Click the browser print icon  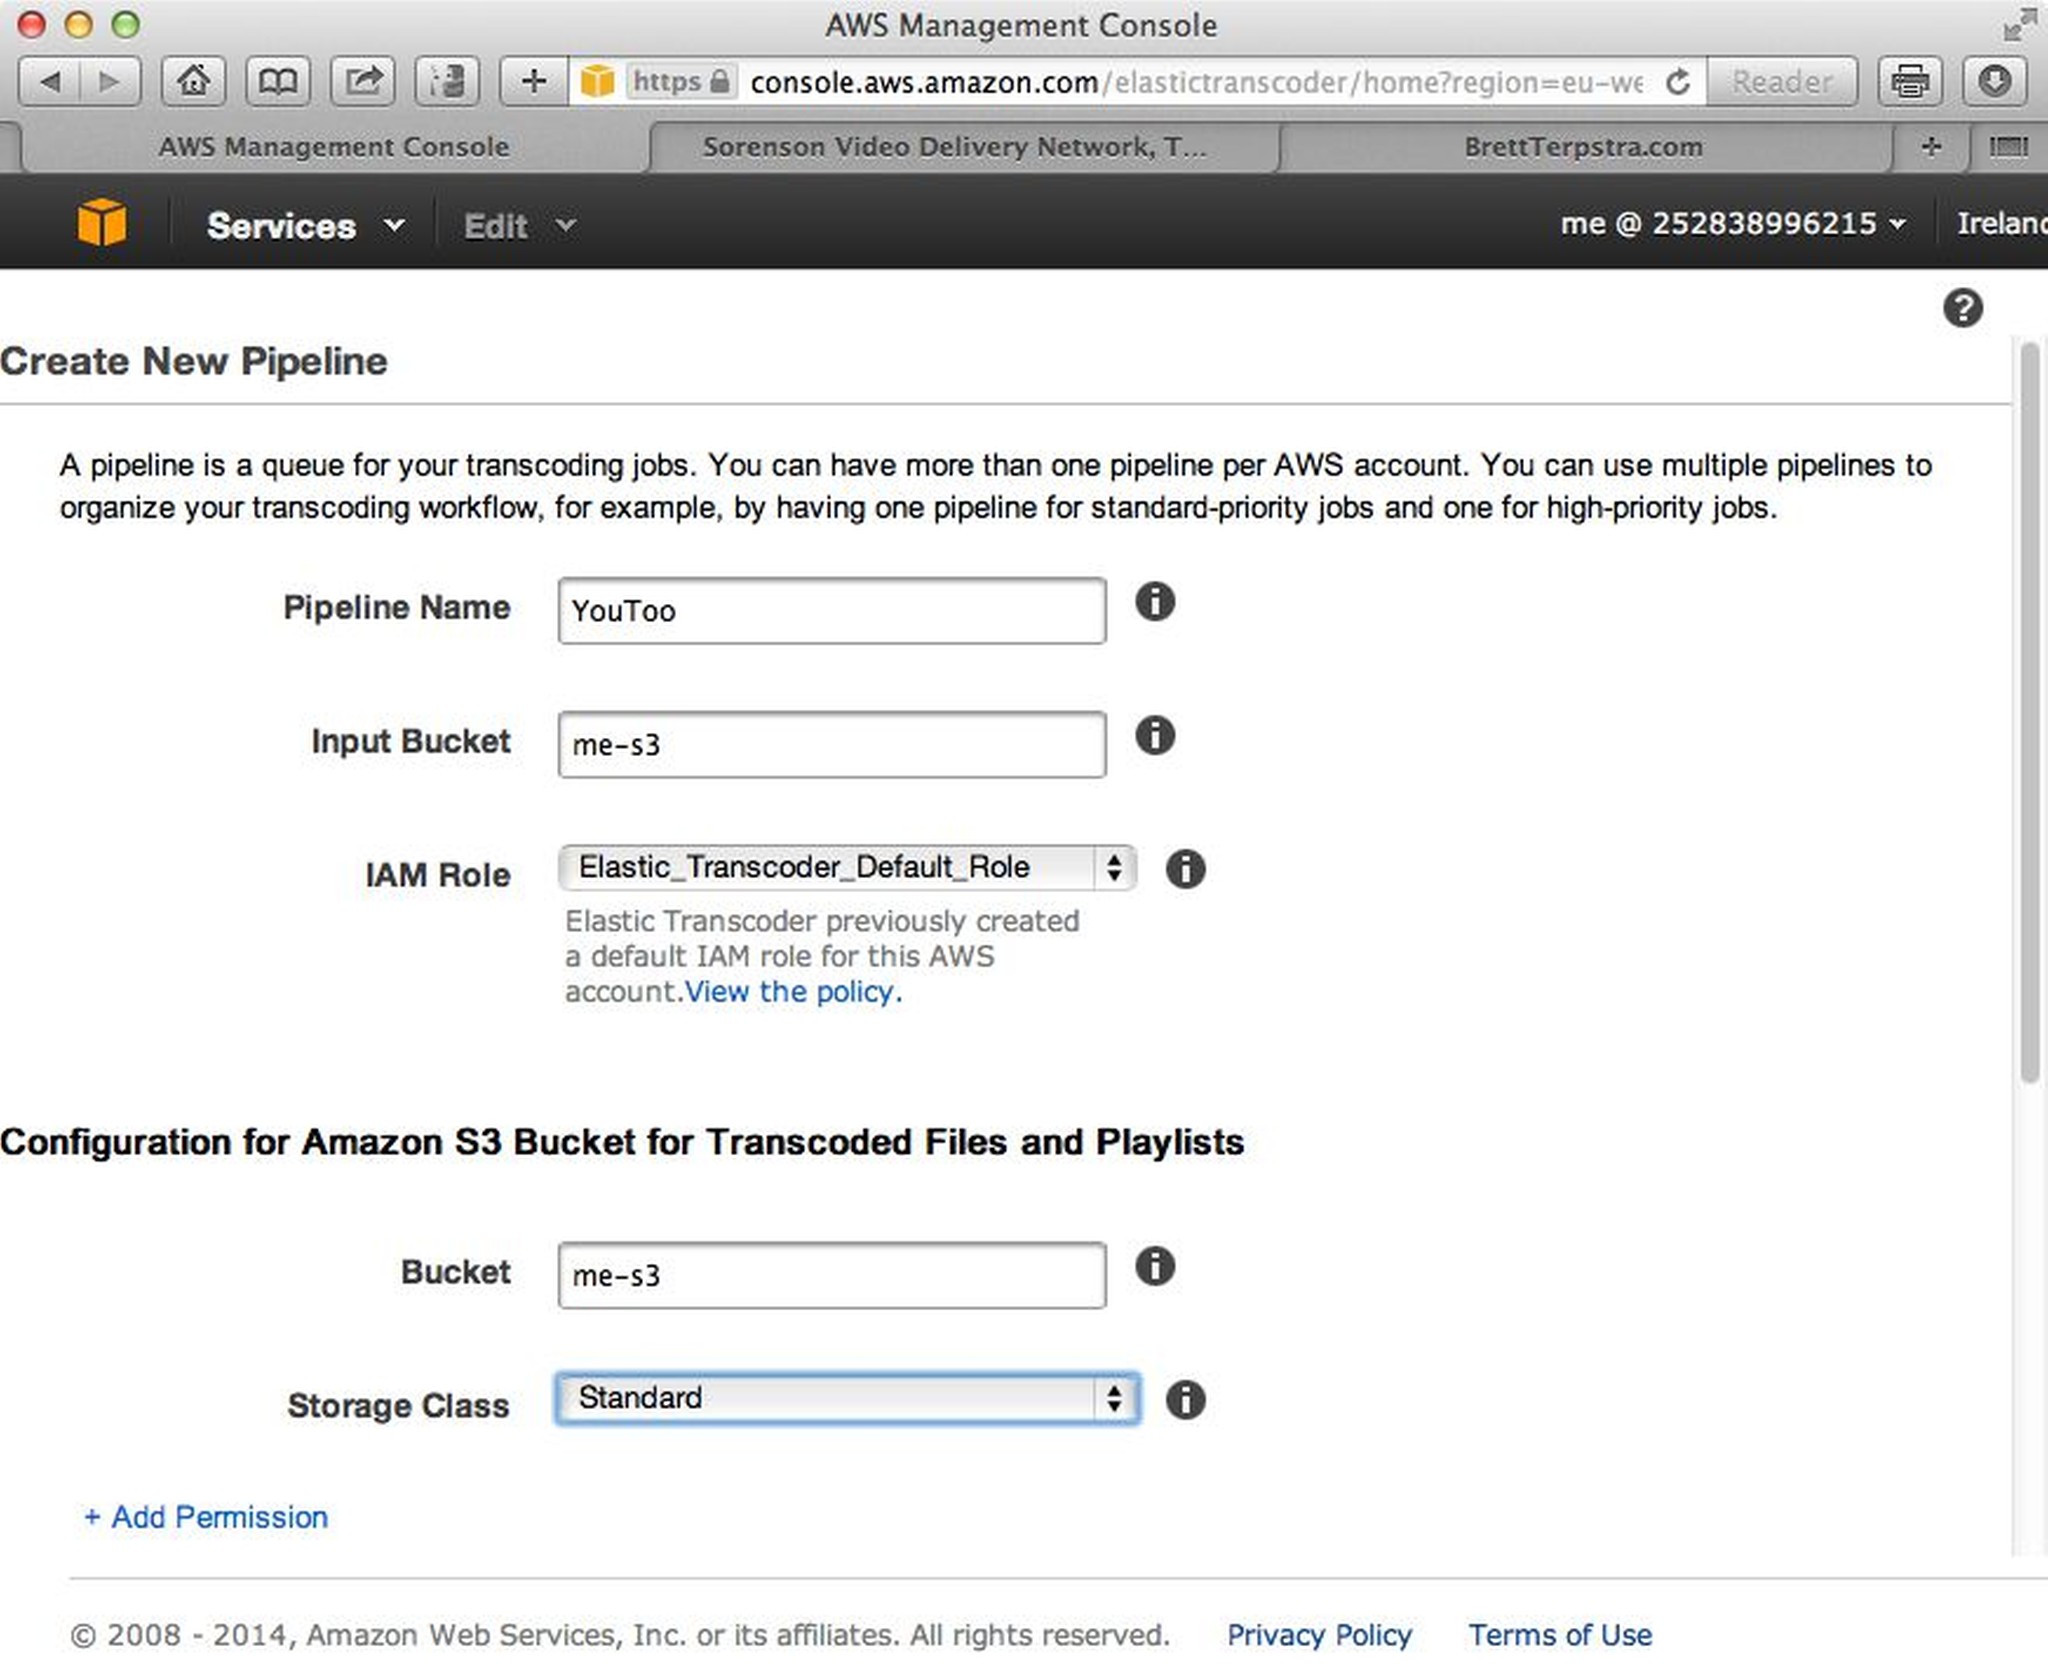(x=1909, y=81)
